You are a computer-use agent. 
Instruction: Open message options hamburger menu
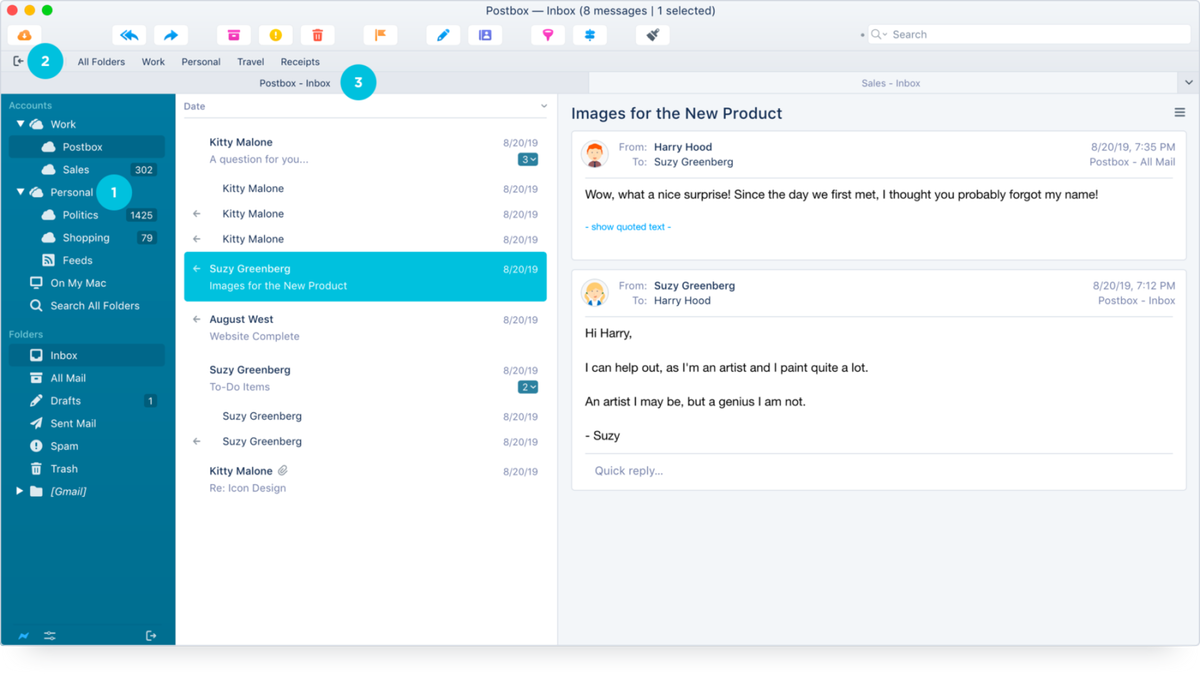[x=1179, y=113]
